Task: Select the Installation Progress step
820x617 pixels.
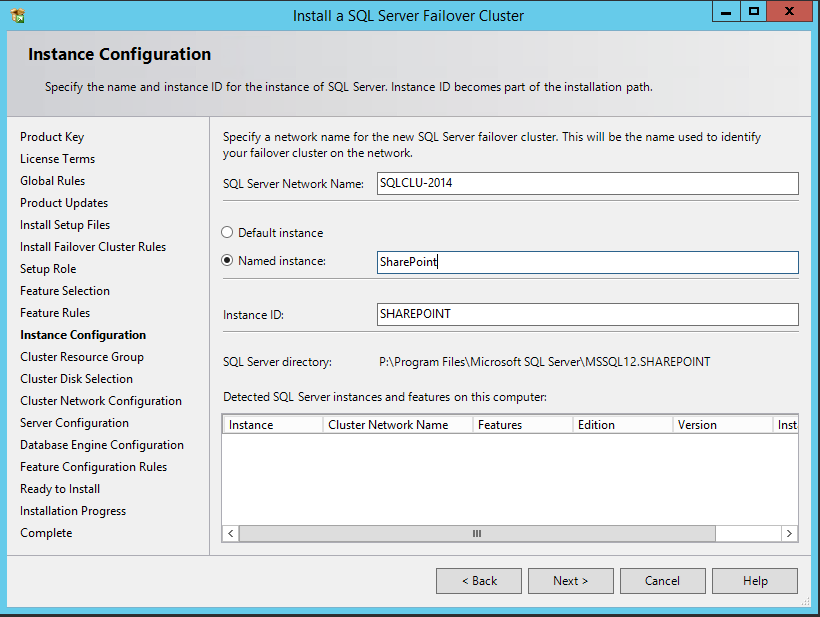Action: click(x=73, y=510)
